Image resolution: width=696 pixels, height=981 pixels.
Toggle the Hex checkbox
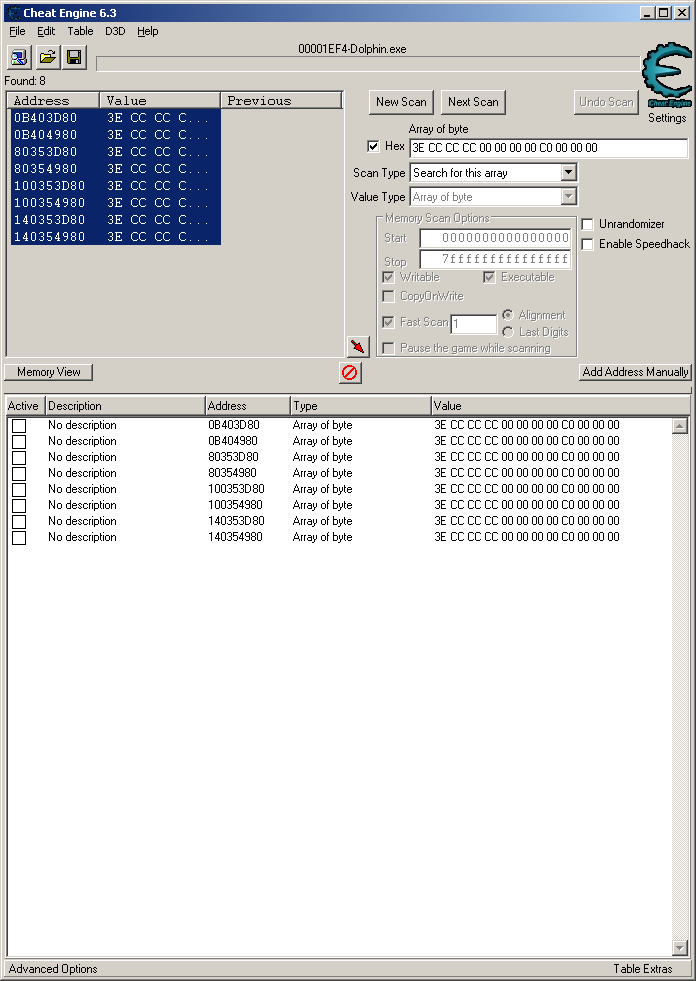374,147
